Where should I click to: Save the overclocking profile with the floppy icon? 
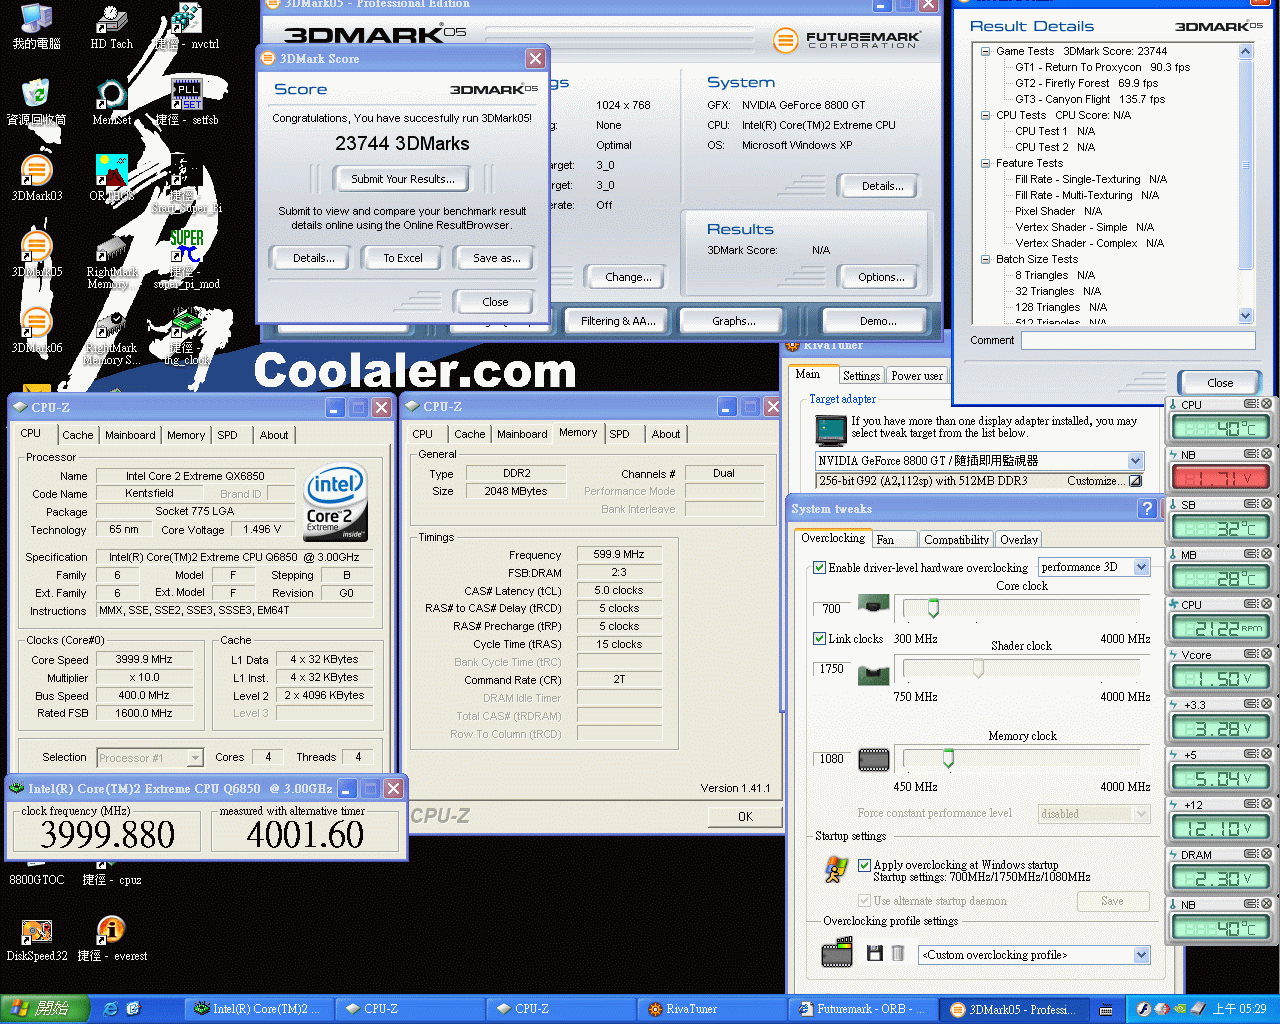(874, 954)
